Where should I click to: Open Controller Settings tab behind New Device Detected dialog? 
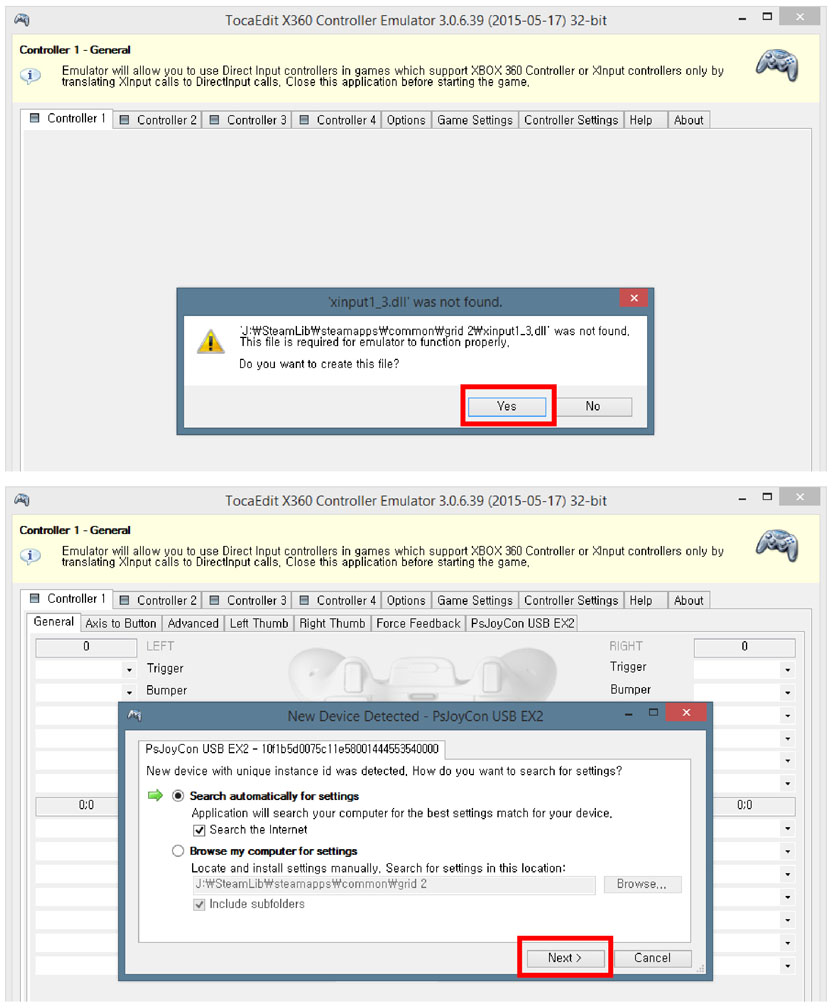[x=571, y=600]
